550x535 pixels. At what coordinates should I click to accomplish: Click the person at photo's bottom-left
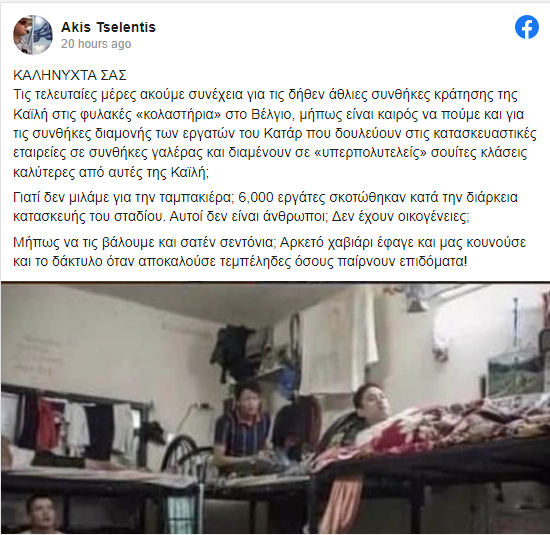click(x=40, y=513)
